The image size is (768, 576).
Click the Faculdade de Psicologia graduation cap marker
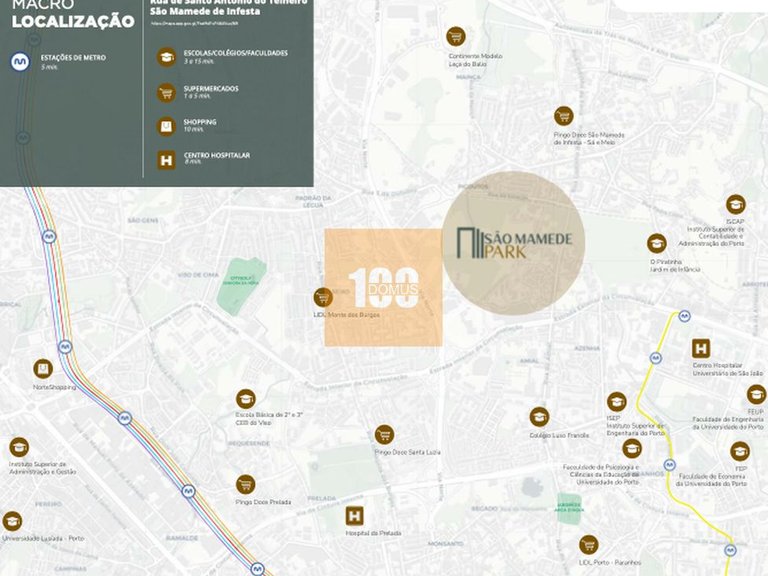(x=632, y=448)
